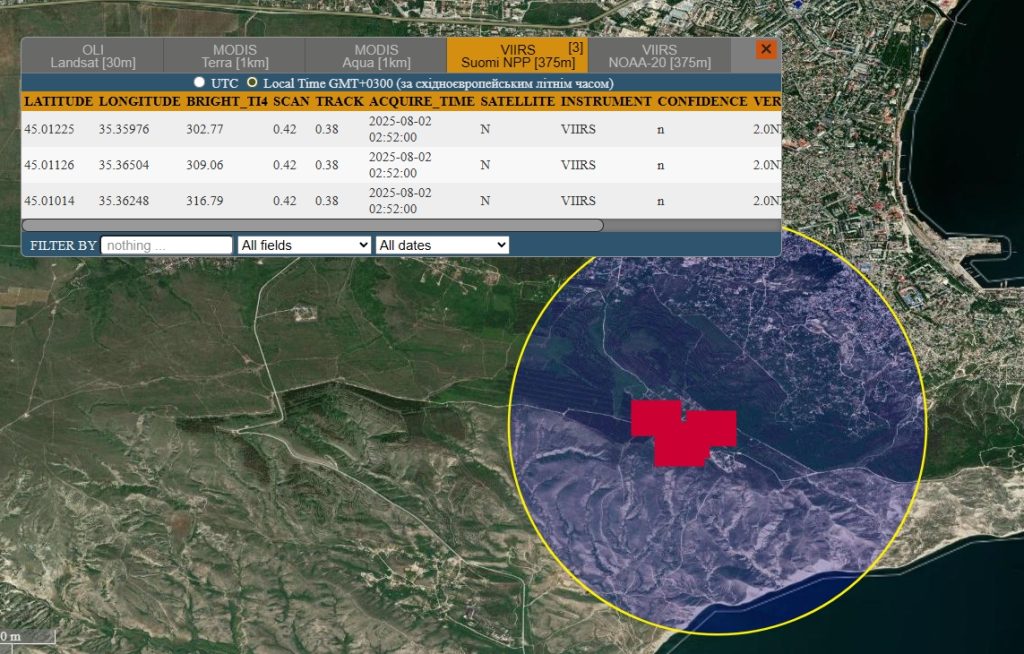Image resolution: width=1024 pixels, height=654 pixels.
Task: Focus the FILTER BY text field
Action: click(167, 245)
